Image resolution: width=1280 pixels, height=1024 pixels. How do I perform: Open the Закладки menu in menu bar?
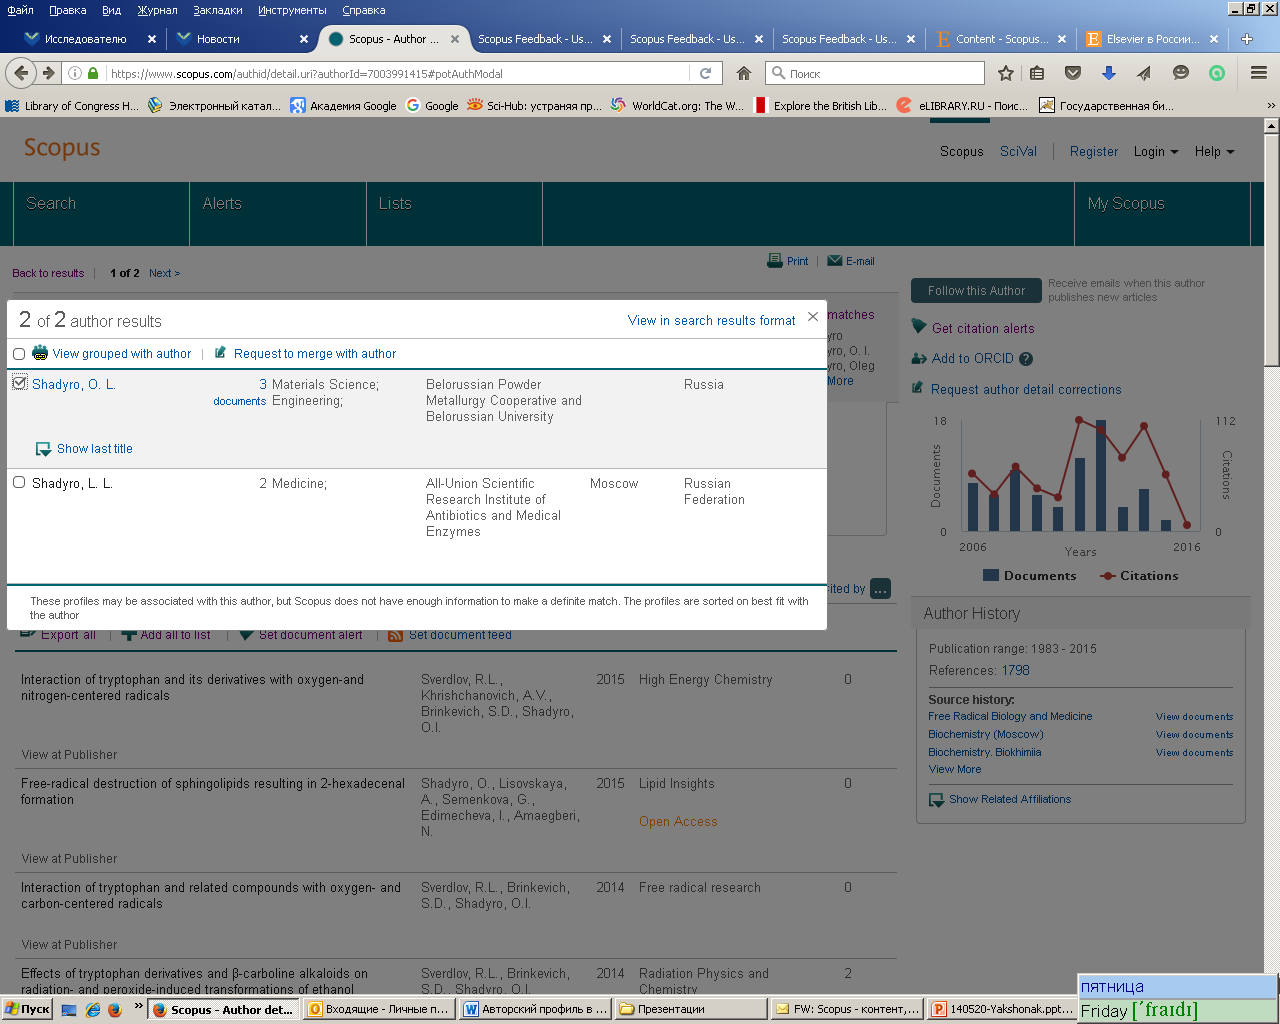click(218, 10)
